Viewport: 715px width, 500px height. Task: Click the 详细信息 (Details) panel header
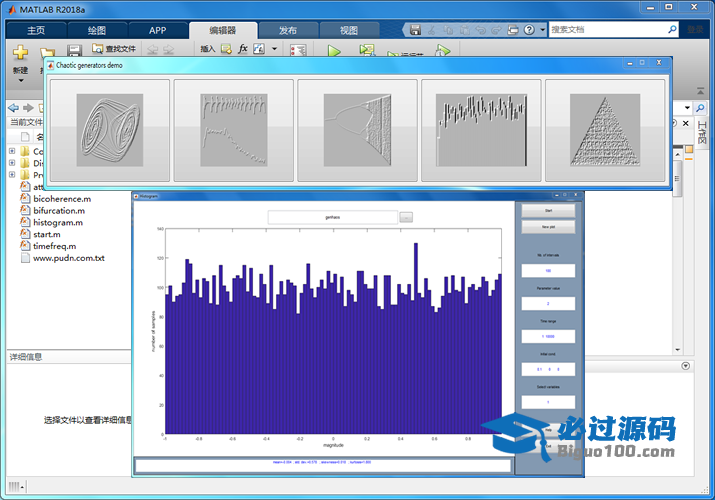pos(69,357)
